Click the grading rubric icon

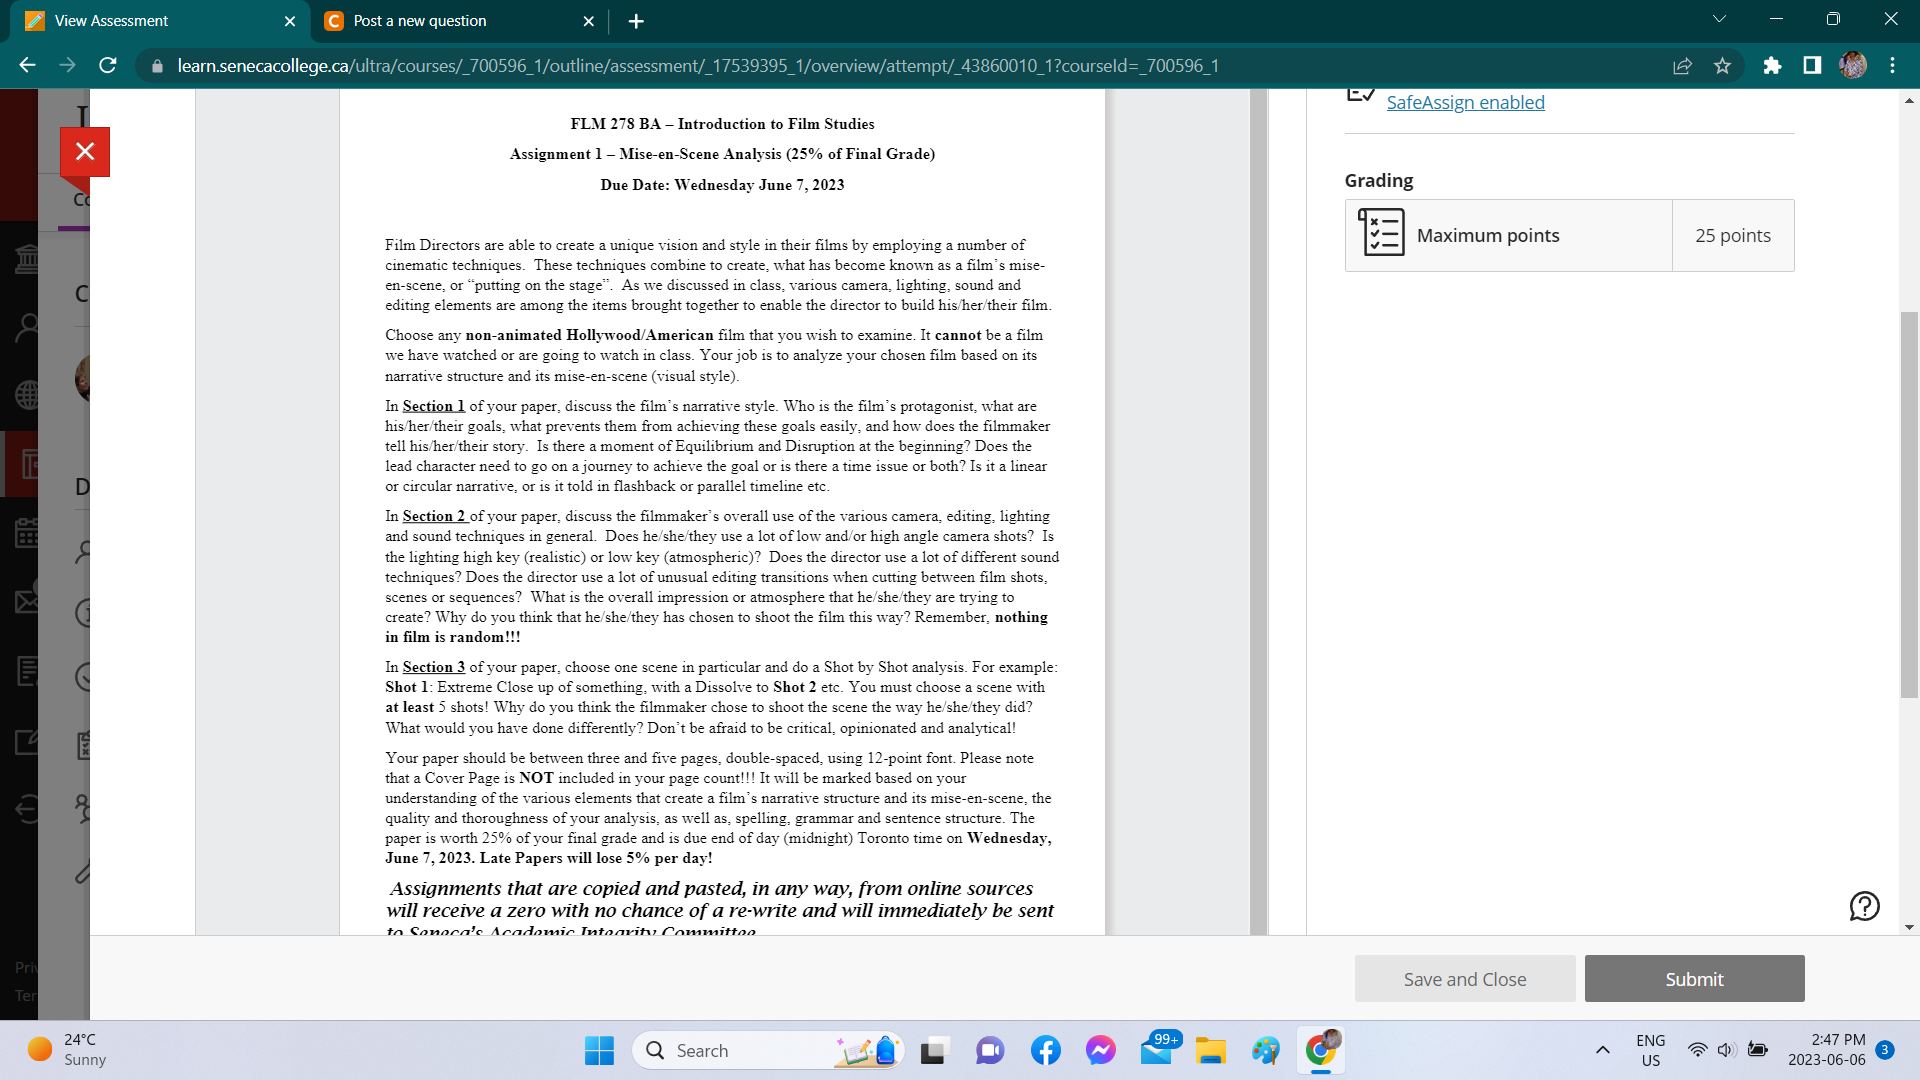click(1381, 234)
